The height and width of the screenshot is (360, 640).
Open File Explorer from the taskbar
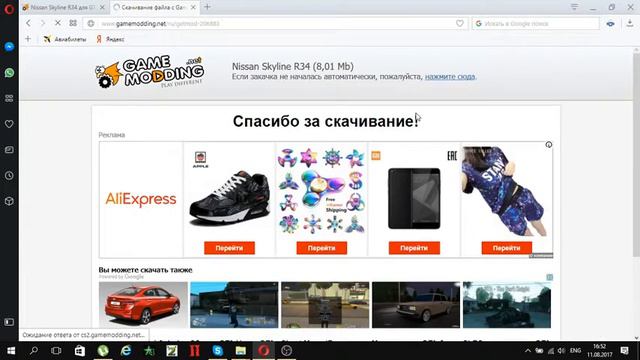240,351
